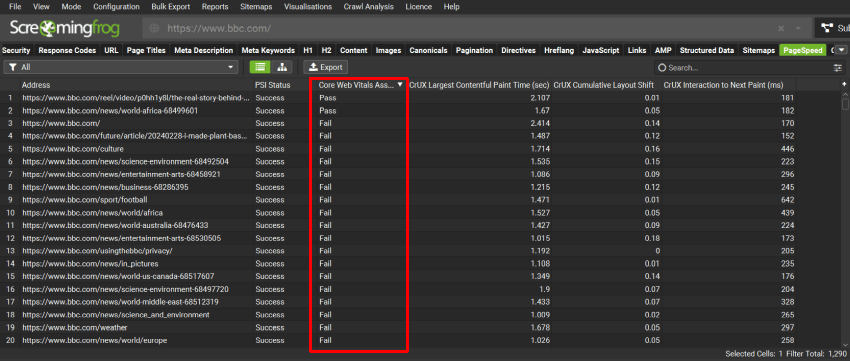Open the All filter dropdown

[x=121, y=67]
